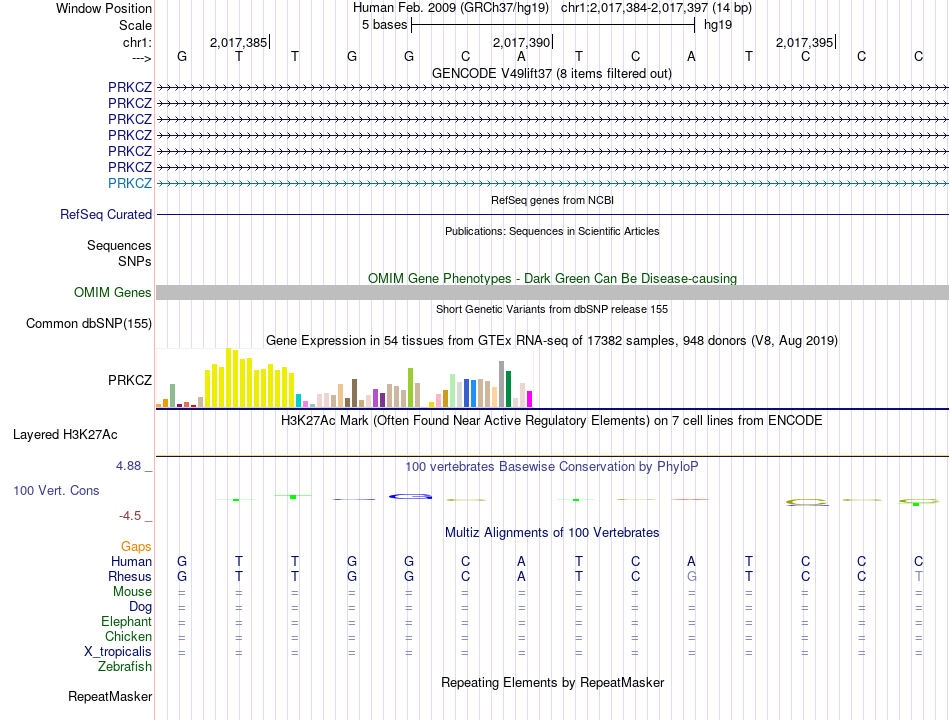Click the Zebrafish species label
The width and height of the screenshot is (950, 720).
coord(125,666)
